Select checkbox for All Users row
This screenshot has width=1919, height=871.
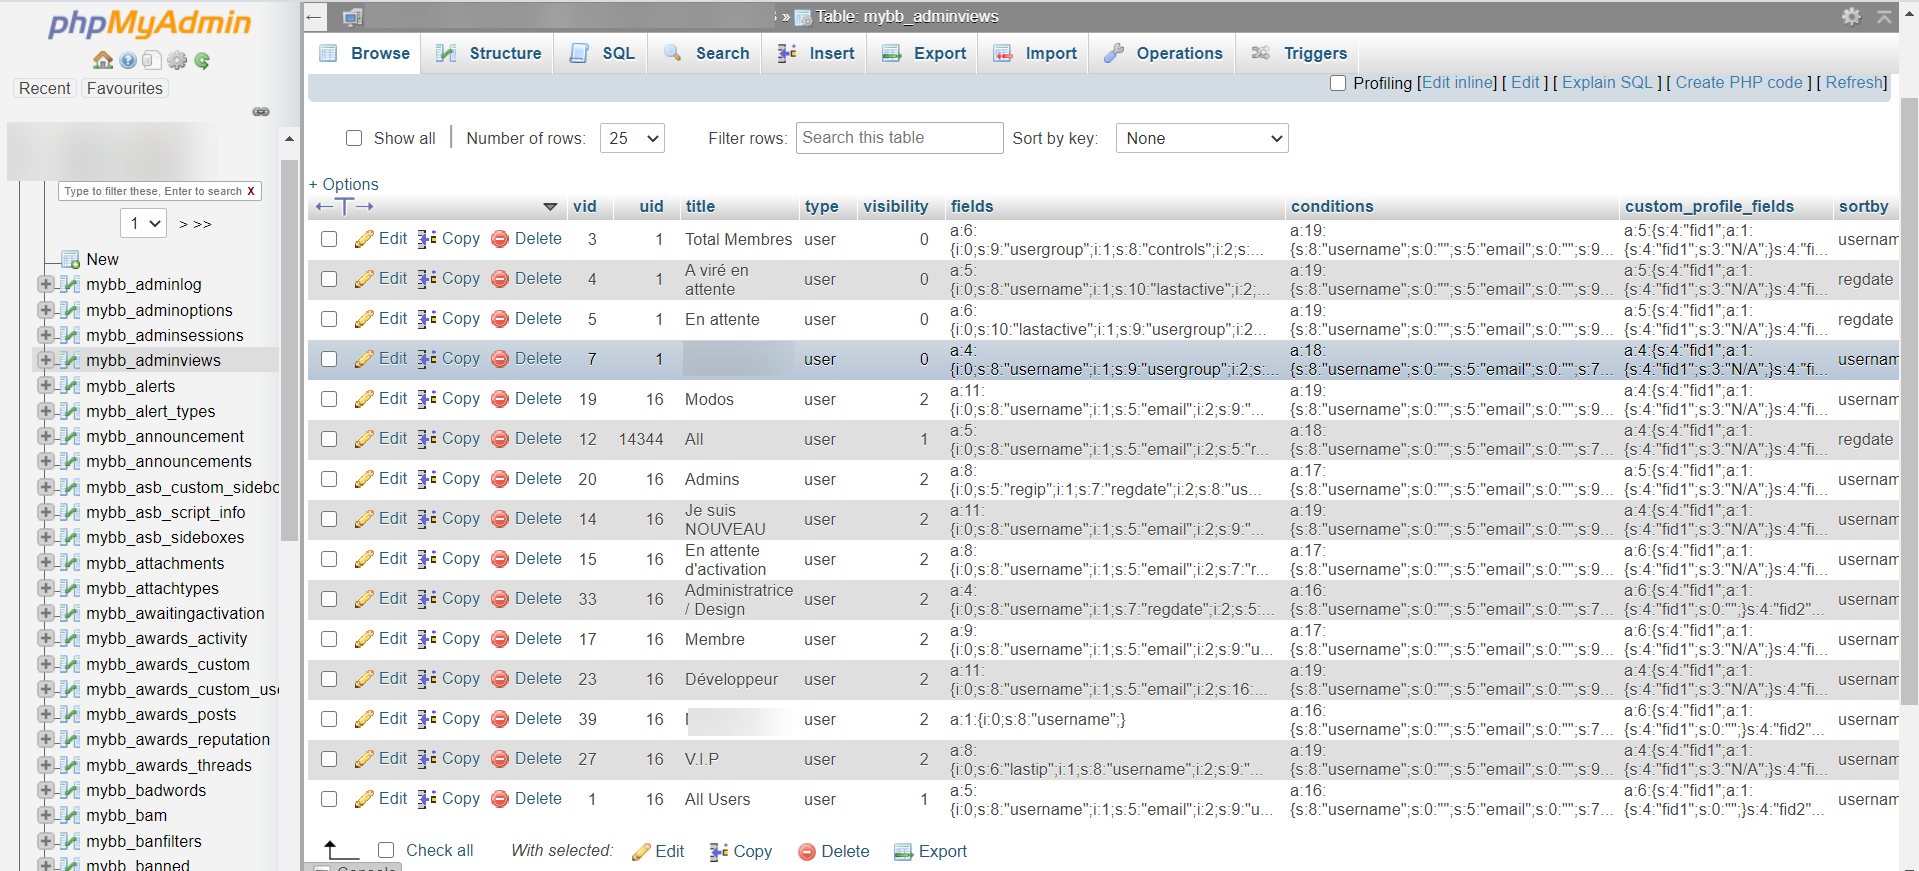coord(329,799)
